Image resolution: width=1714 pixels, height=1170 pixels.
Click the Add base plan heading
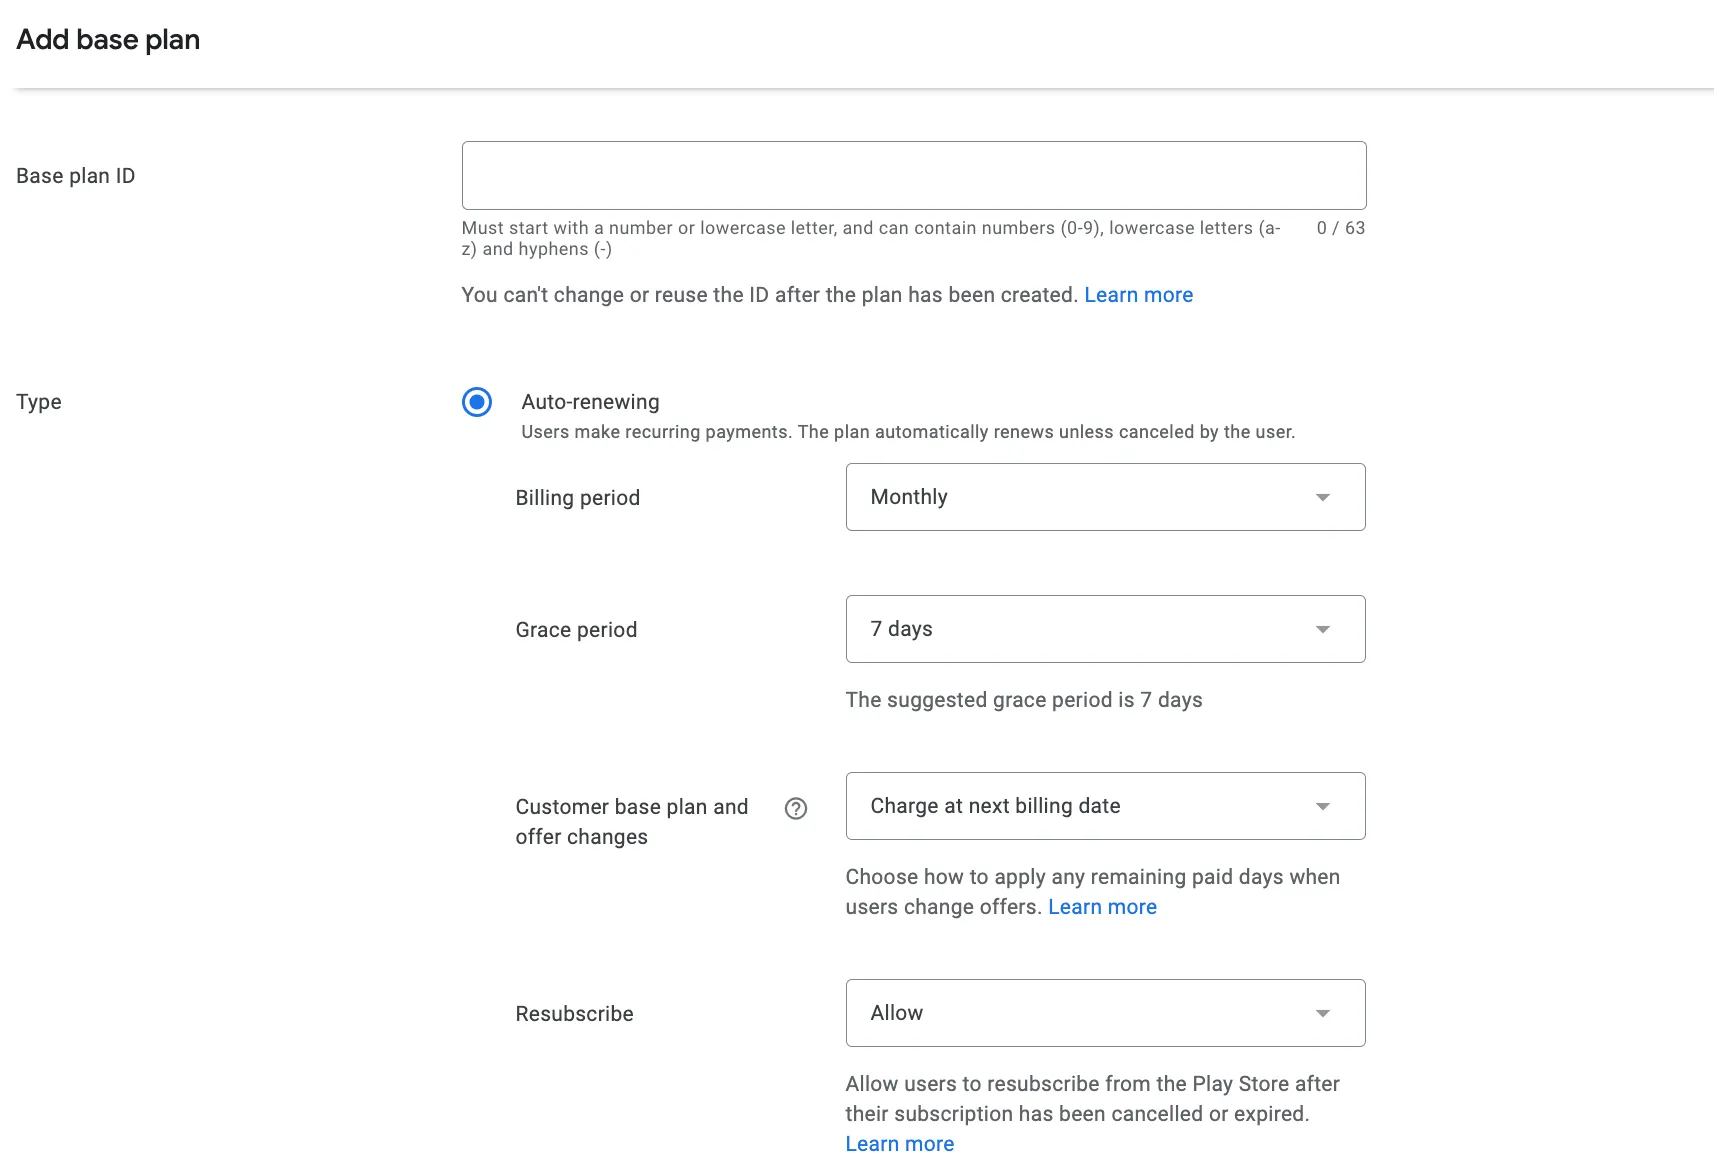point(108,40)
